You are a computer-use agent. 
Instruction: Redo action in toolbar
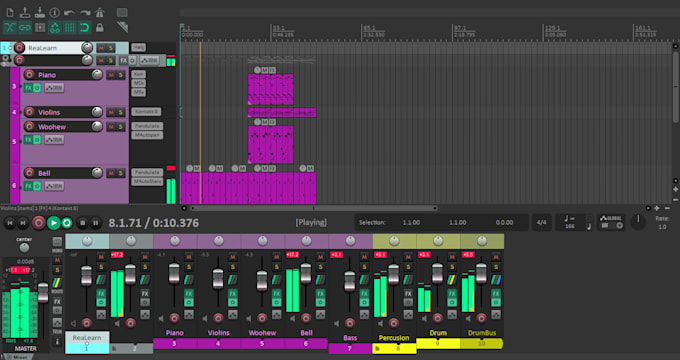(x=85, y=13)
